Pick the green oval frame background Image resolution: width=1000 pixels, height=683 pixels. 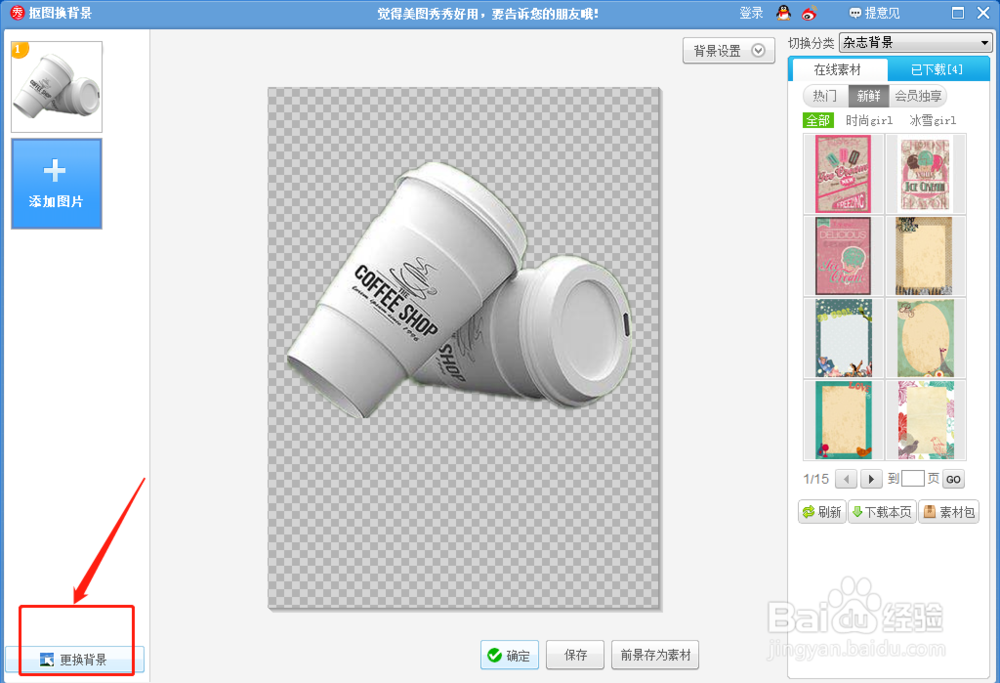point(925,338)
